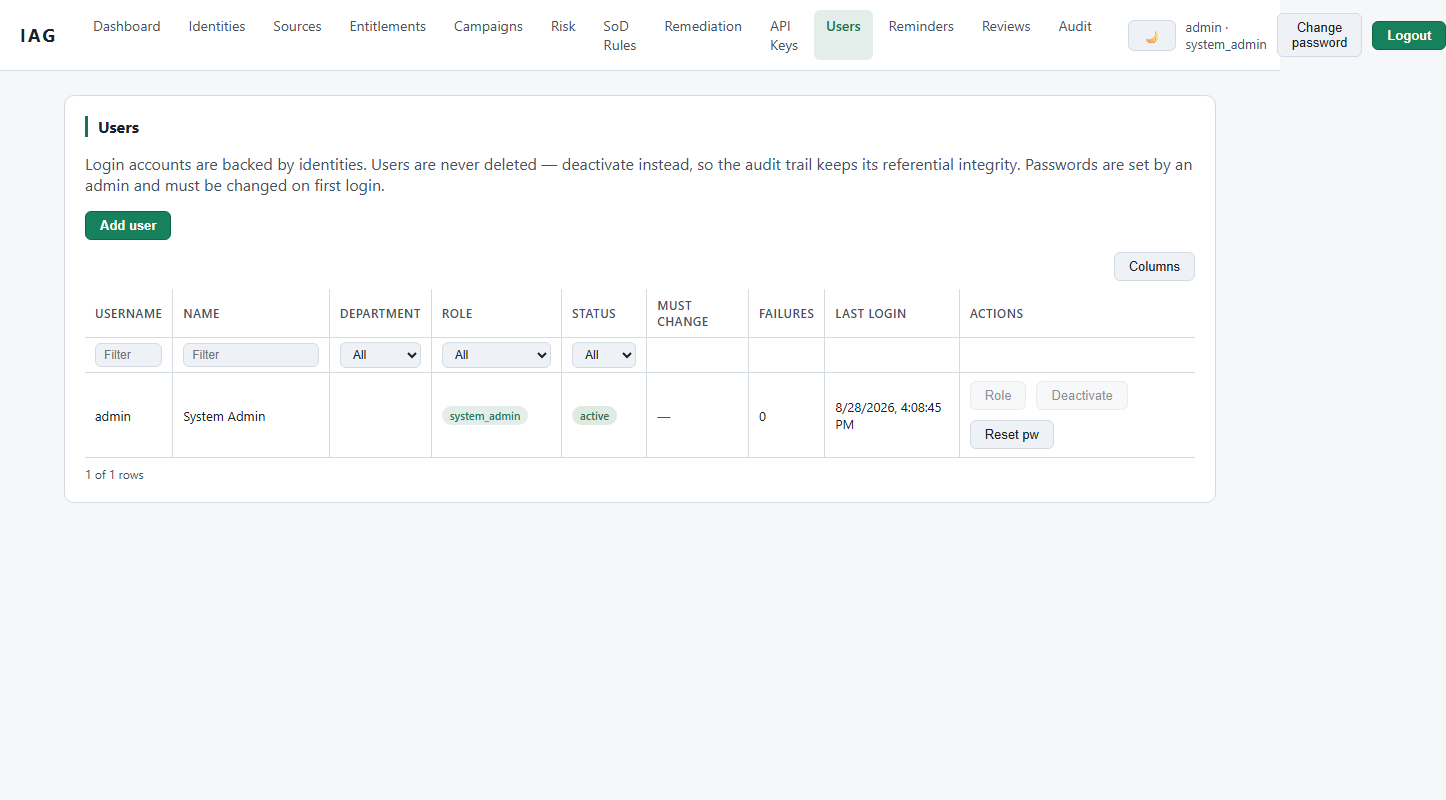This screenshot has height=800, width=1446.
Task: Click the system_admin role badge
Action: click(x=485, y=416)
